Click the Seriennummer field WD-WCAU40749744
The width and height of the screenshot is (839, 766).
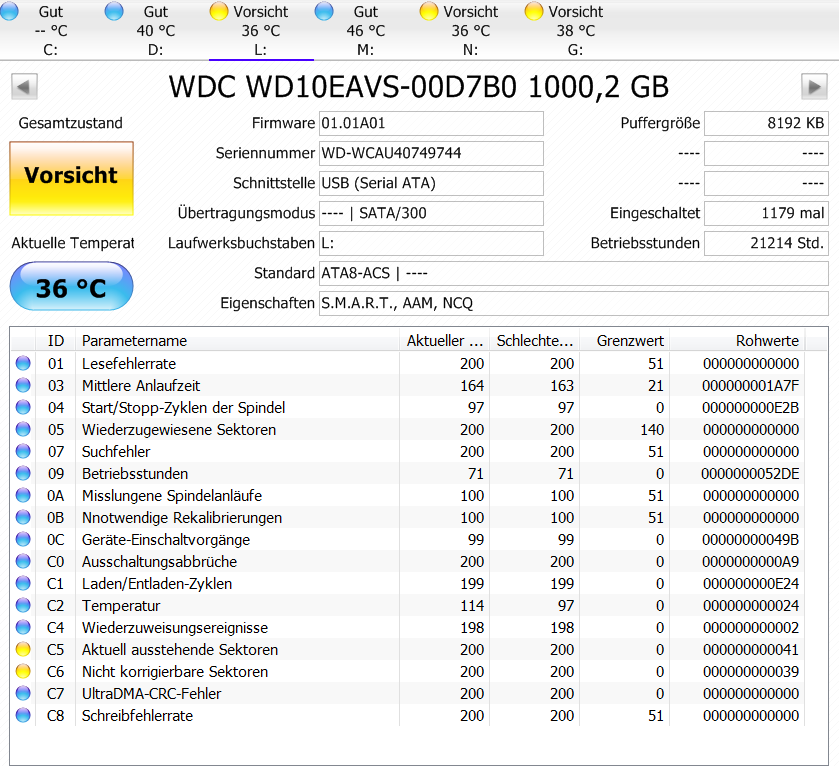tap(431, 154)
